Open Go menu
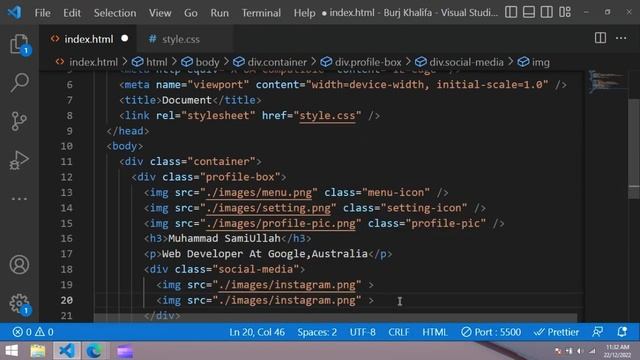Screen dimensions: 640x360 click(x=191, y=13)
